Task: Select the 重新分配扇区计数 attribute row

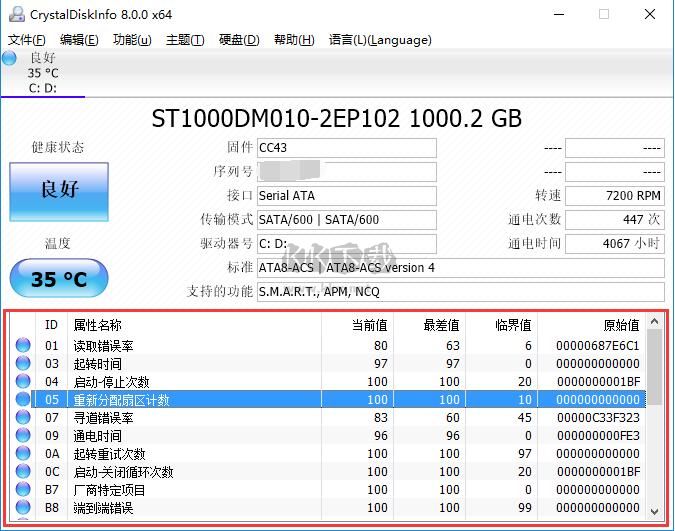Action: (x=328, y=399)
